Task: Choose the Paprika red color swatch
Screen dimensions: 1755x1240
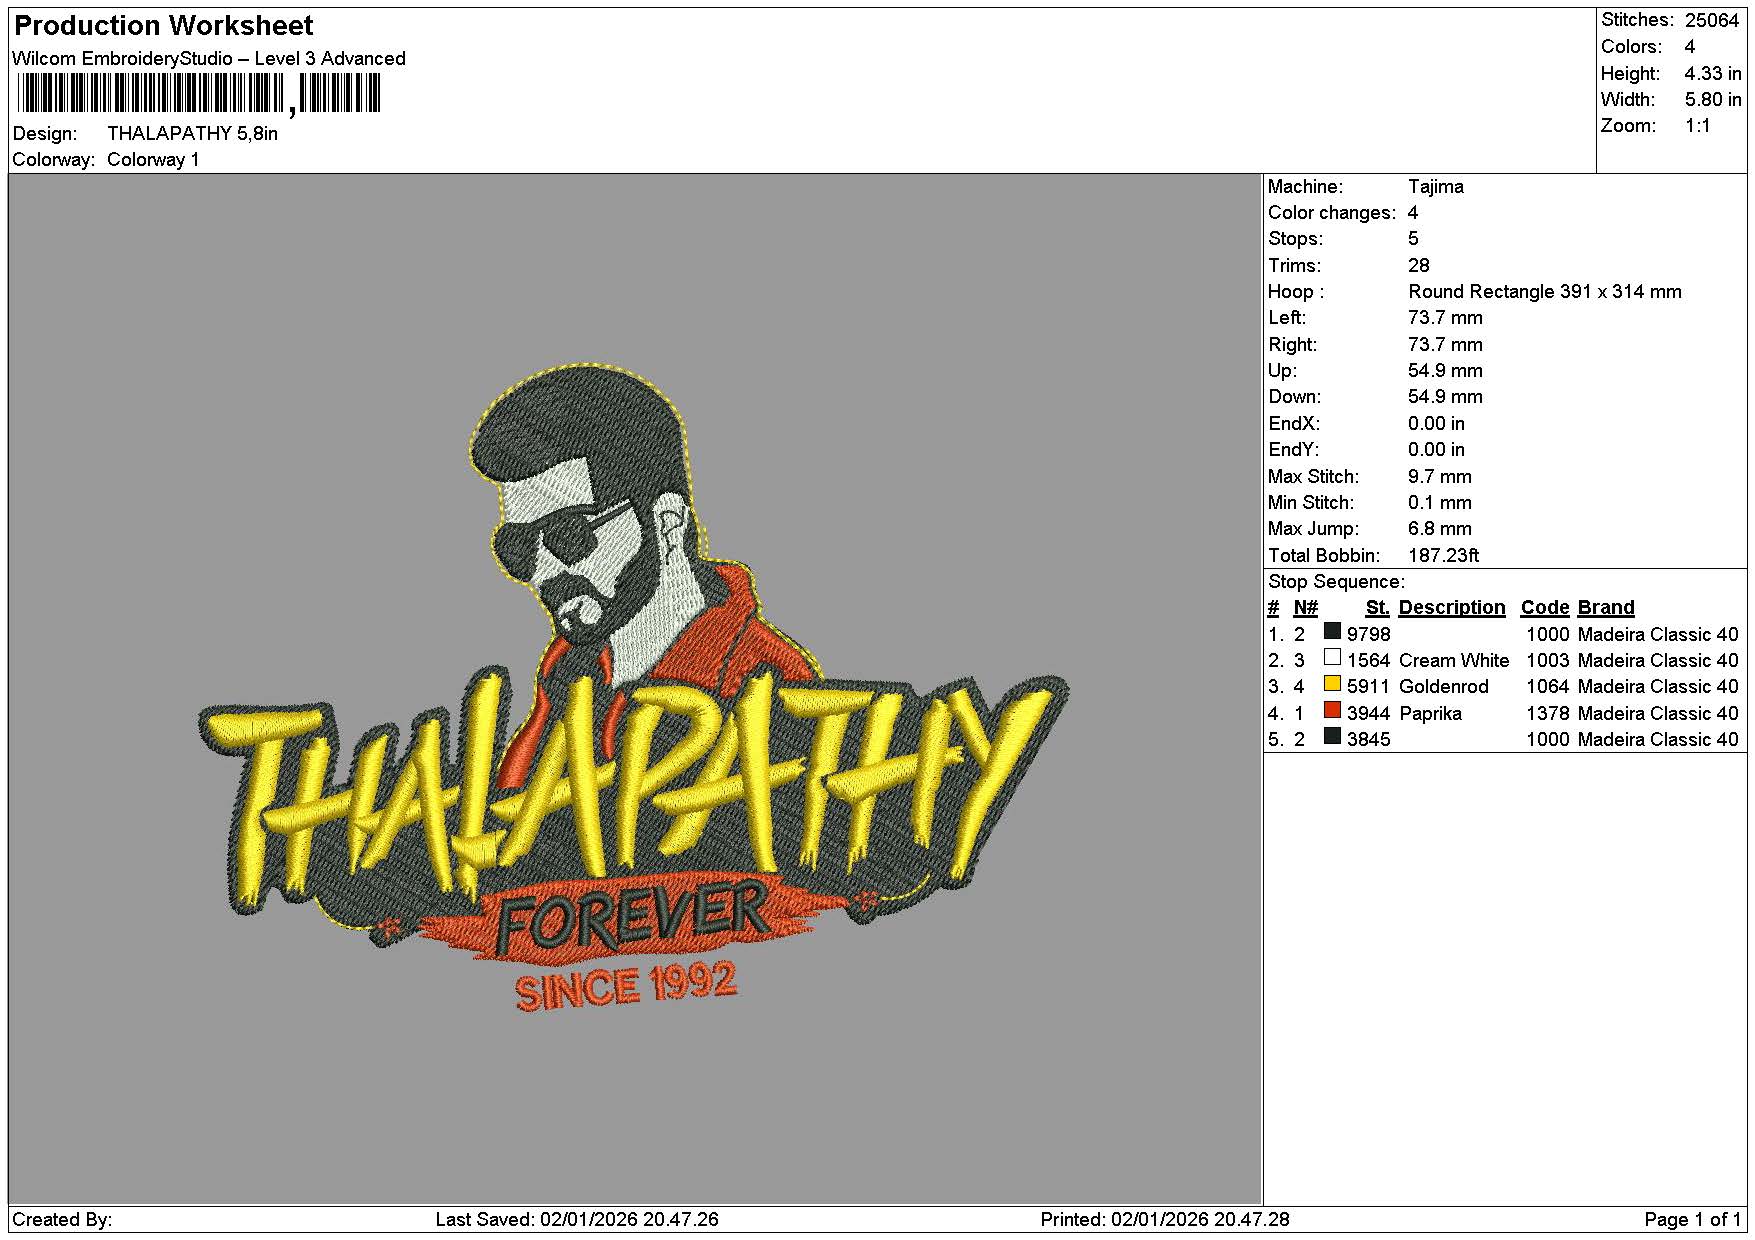Action: point(1332,711)
